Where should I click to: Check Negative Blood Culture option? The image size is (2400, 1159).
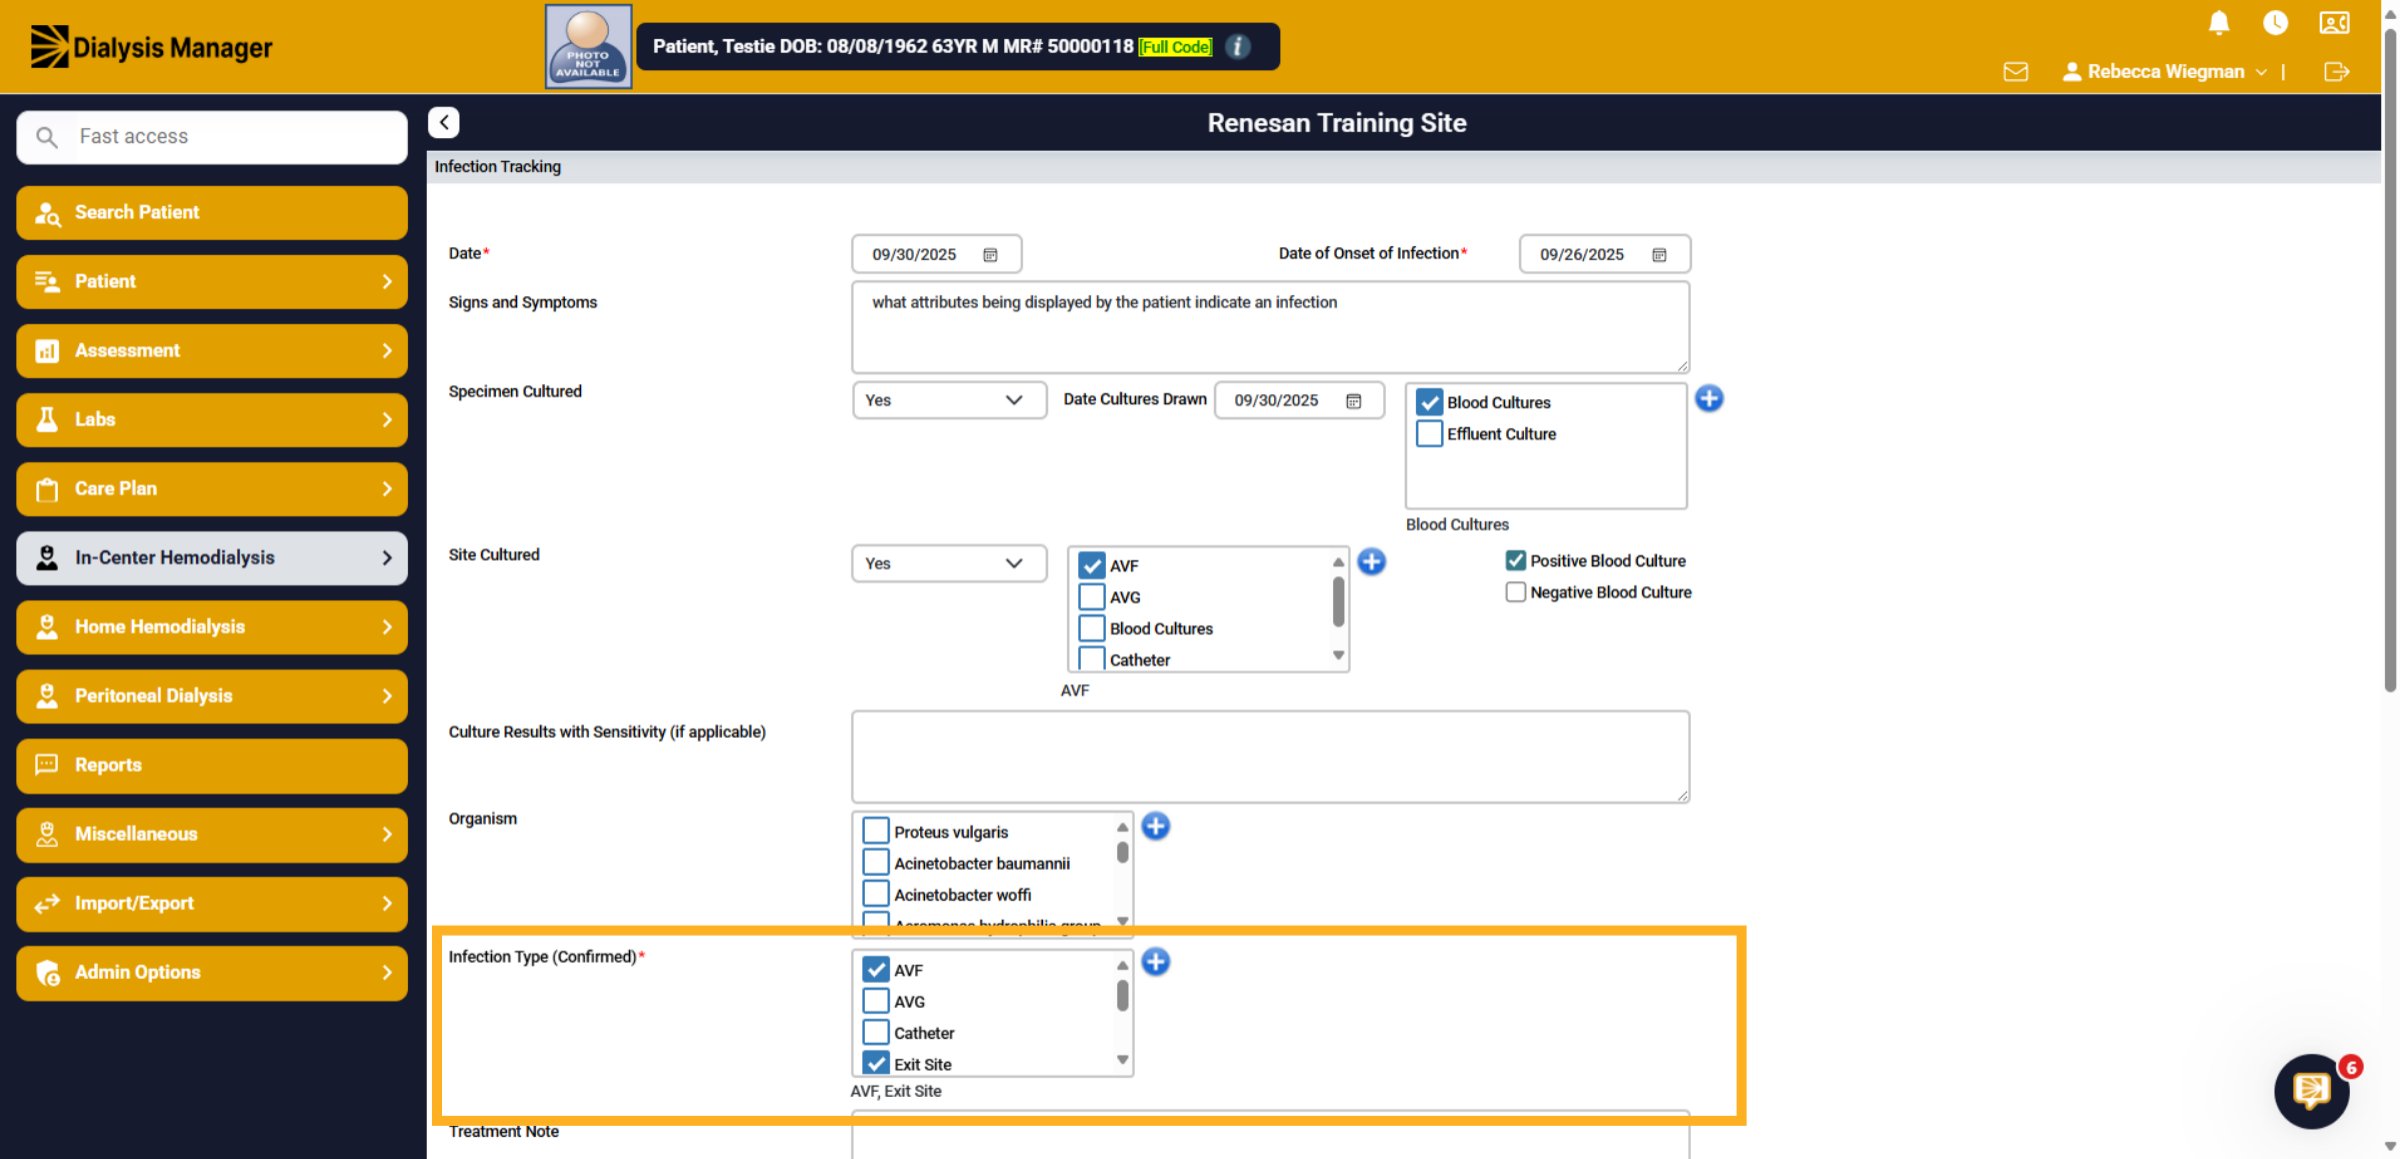pos(1516,592)
